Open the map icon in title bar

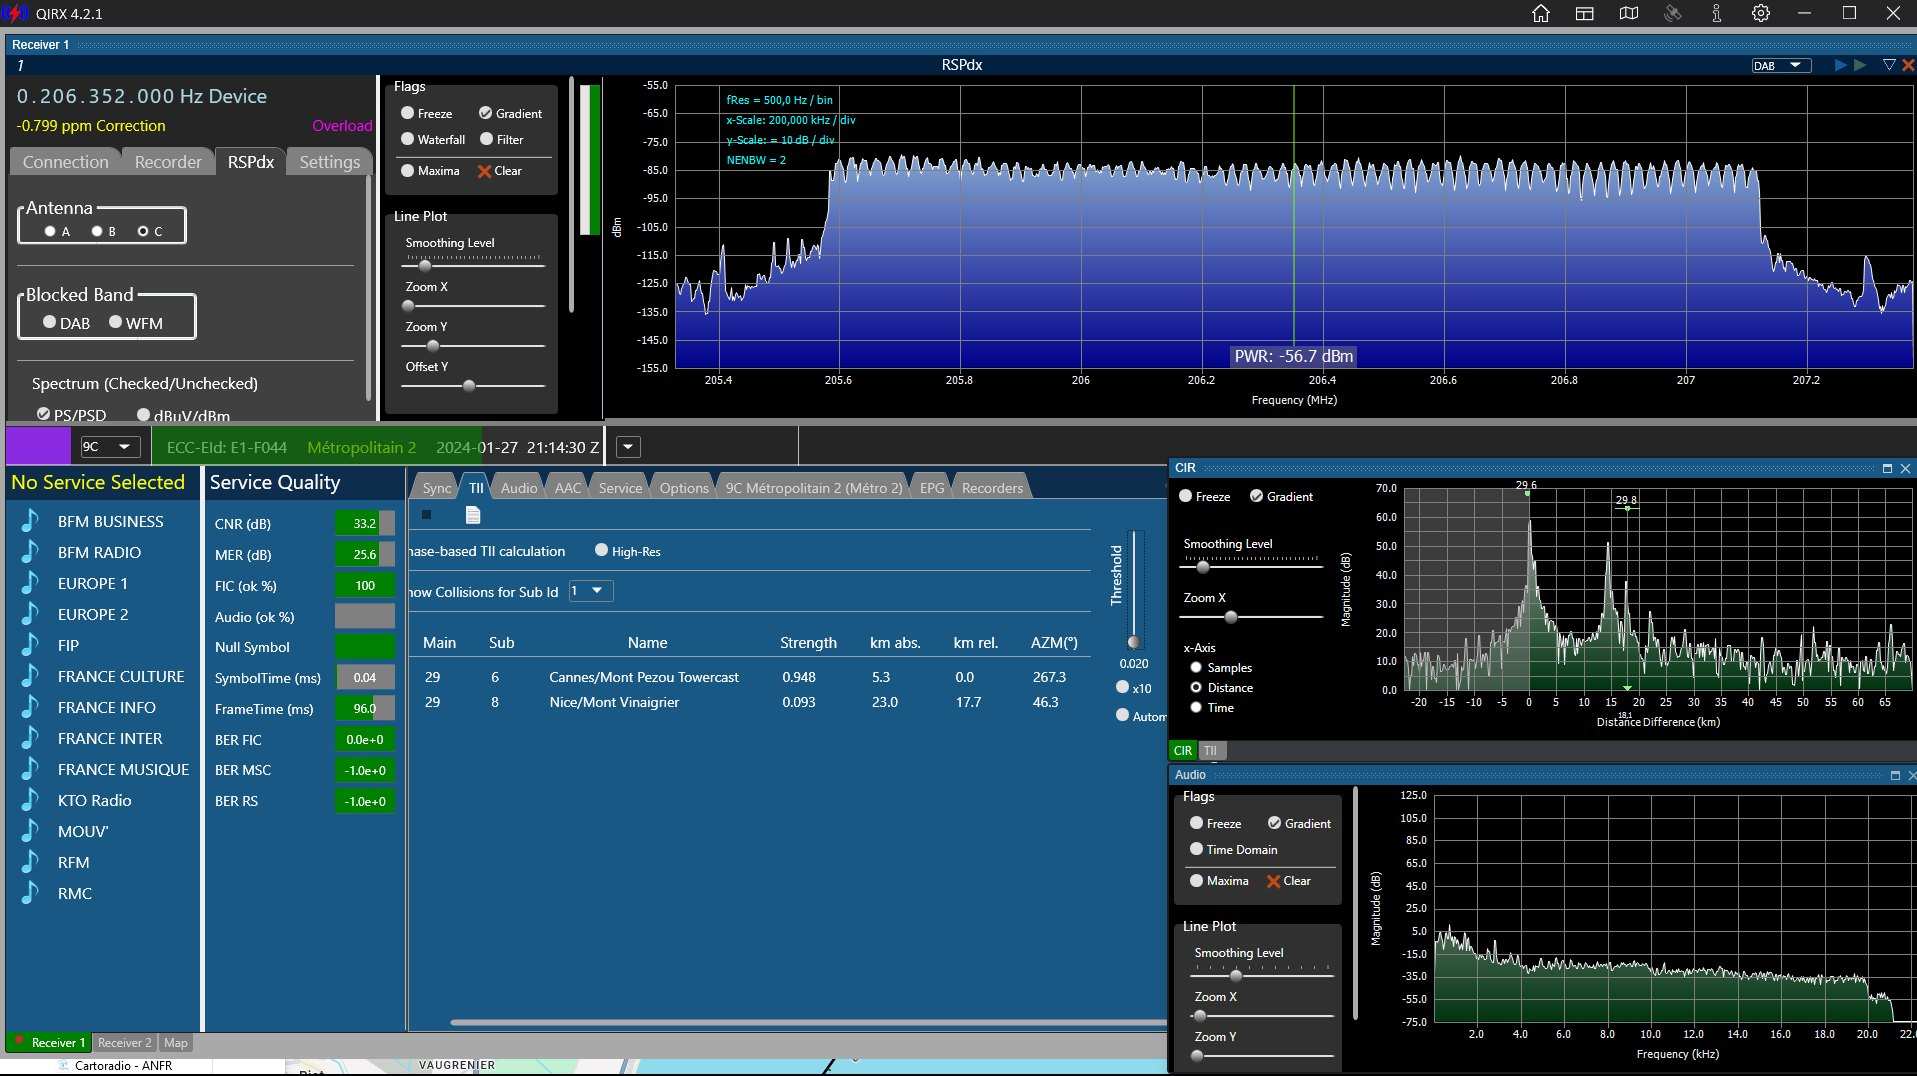(1628, 14)
